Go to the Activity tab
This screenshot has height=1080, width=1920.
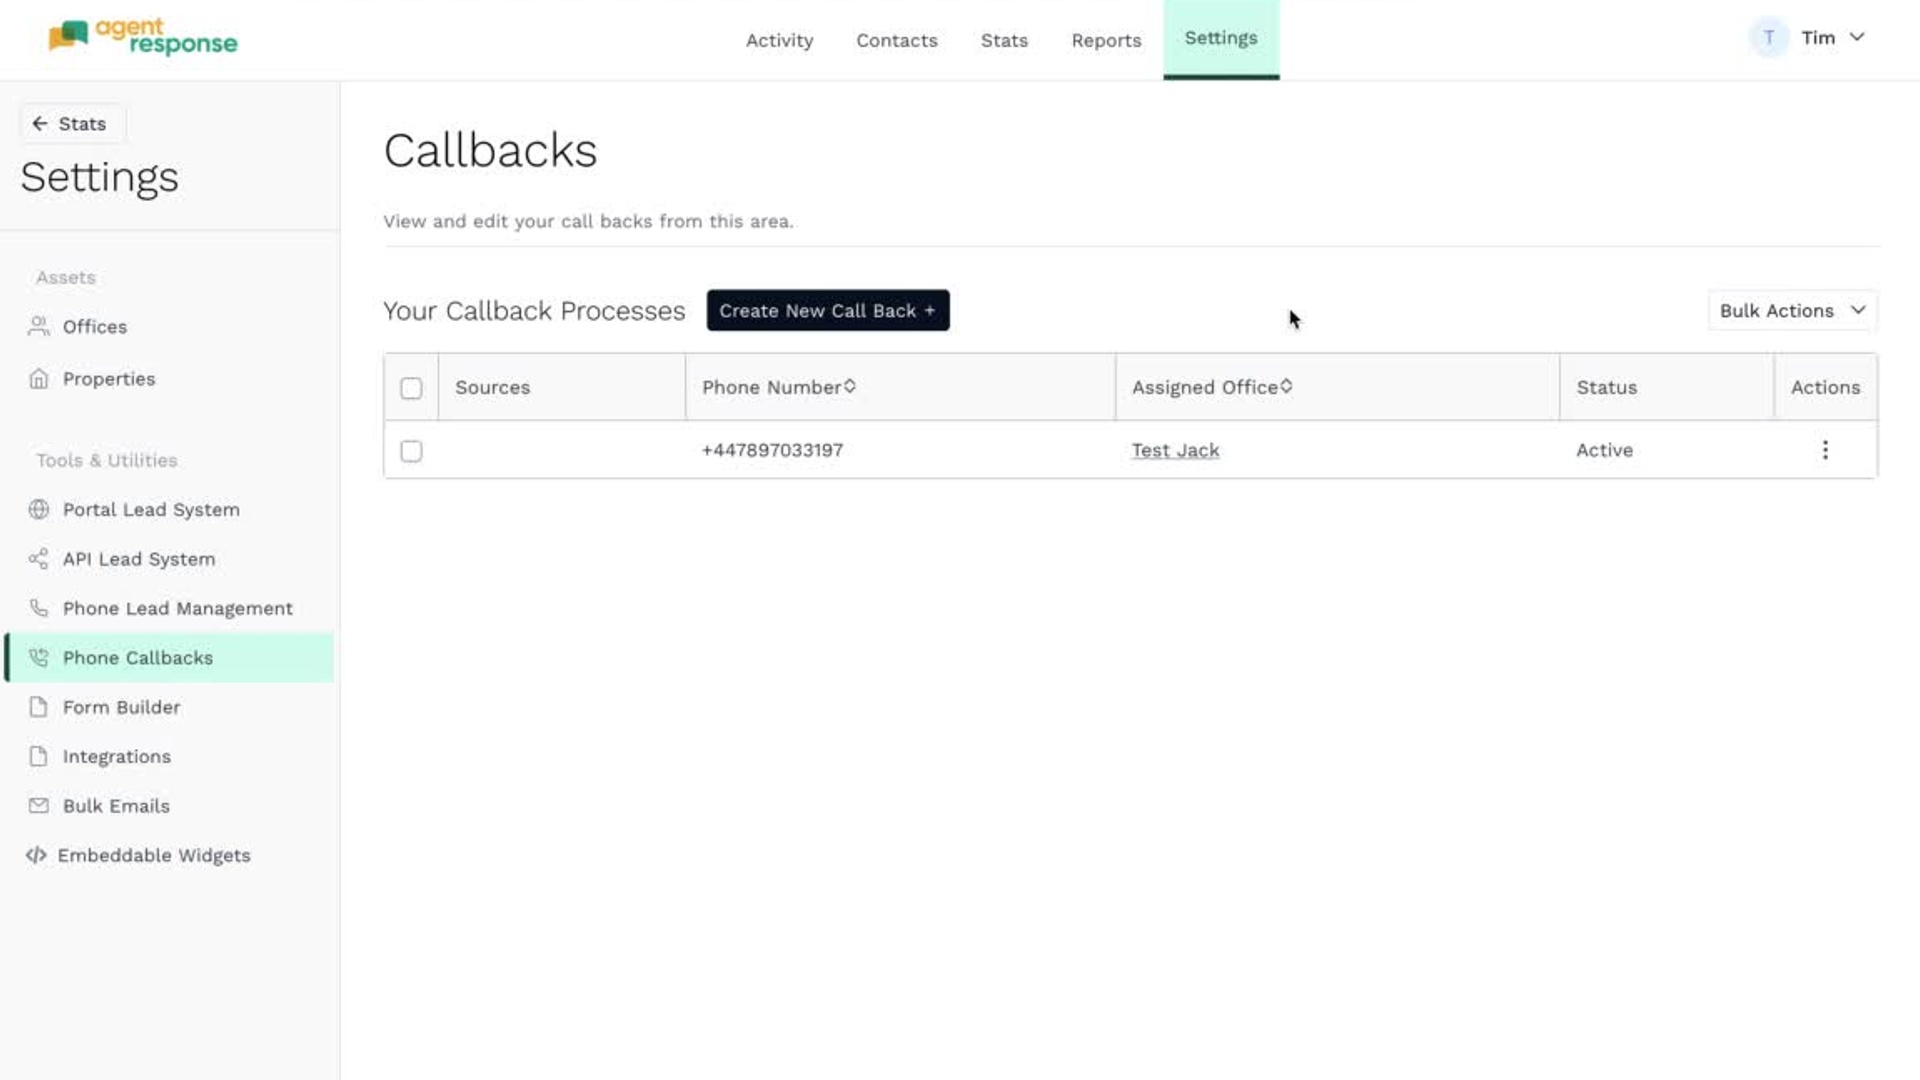tap(779, 40)
